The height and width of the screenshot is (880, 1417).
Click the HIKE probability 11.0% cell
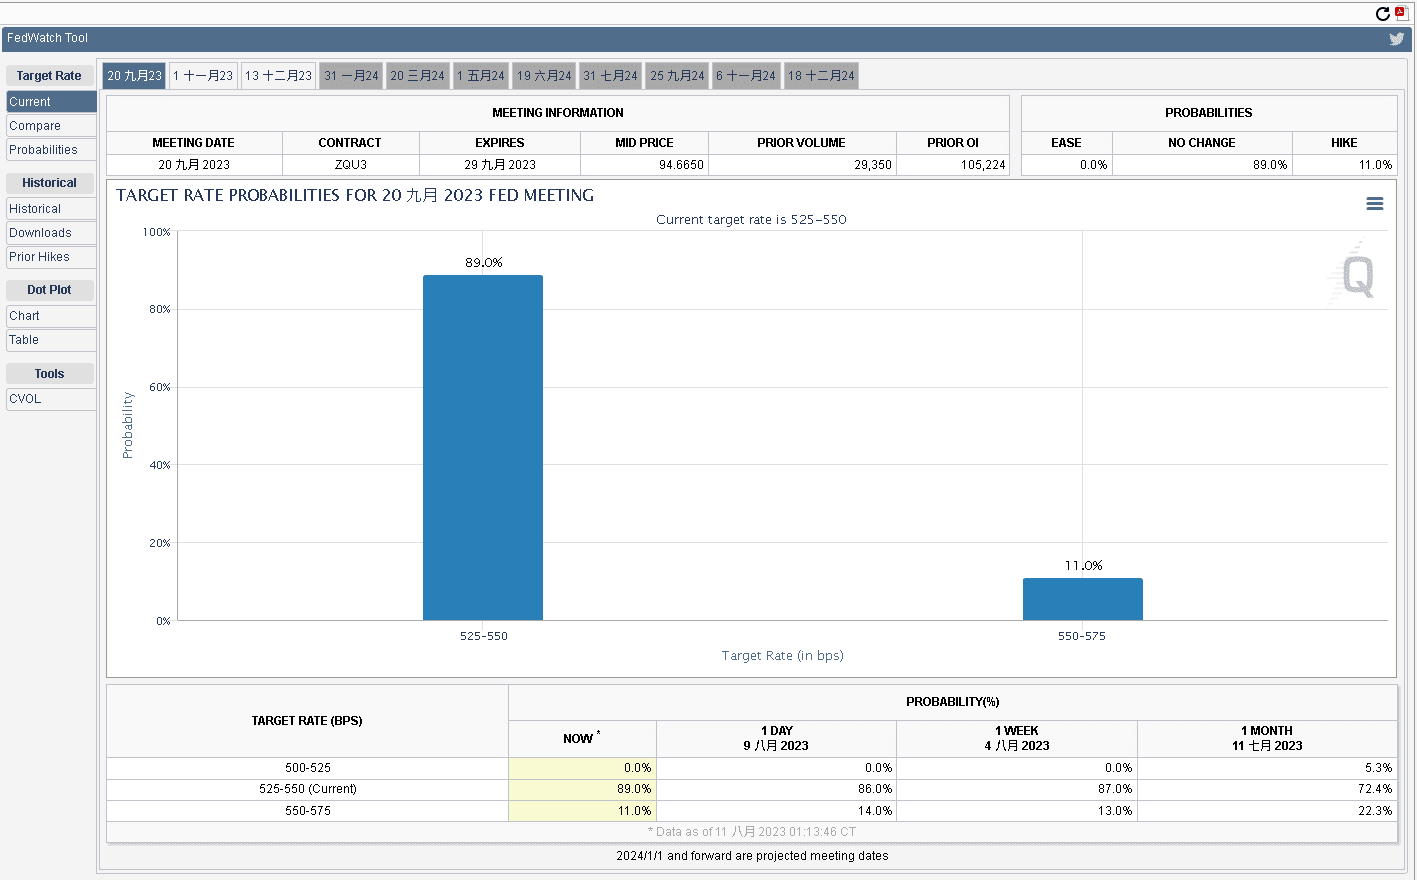pyautogui.click(x=1344, y=165)
